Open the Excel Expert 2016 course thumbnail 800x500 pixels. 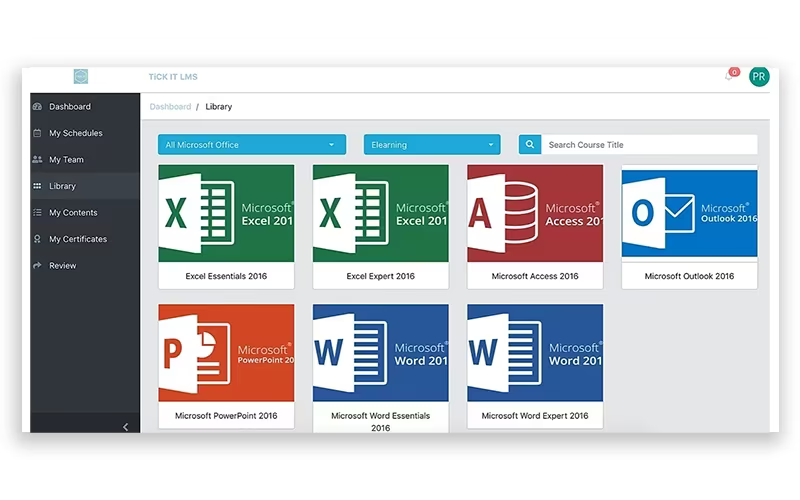point(381,213)
